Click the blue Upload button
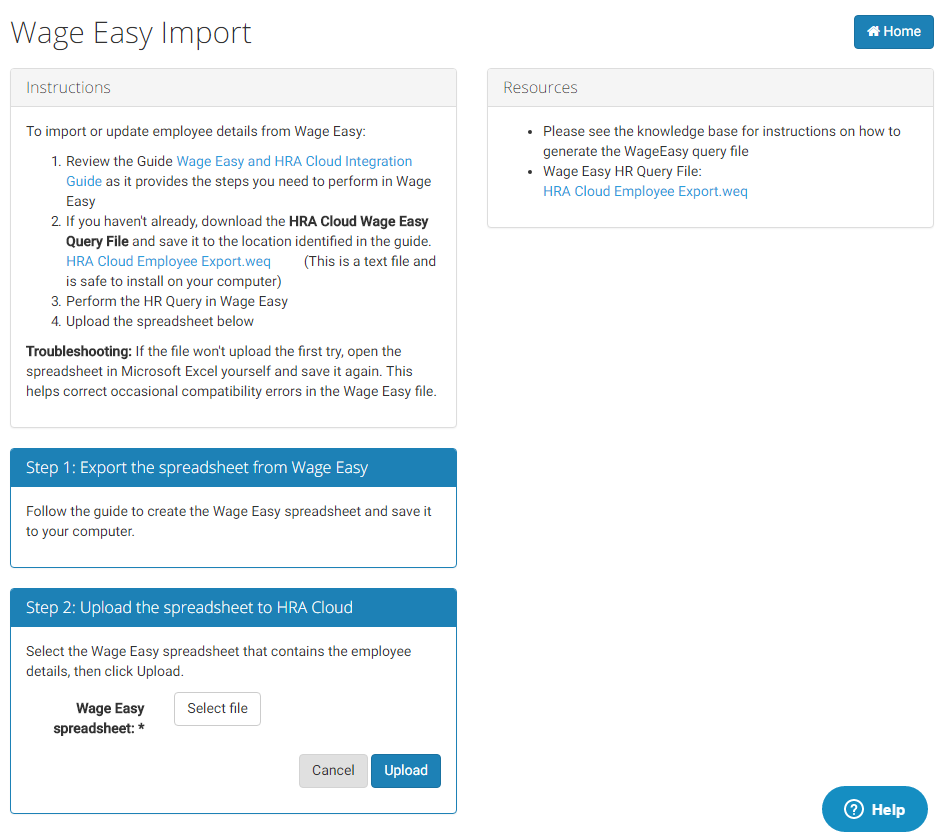This screenshot has height=833, width=943. (x=406, y=770)
